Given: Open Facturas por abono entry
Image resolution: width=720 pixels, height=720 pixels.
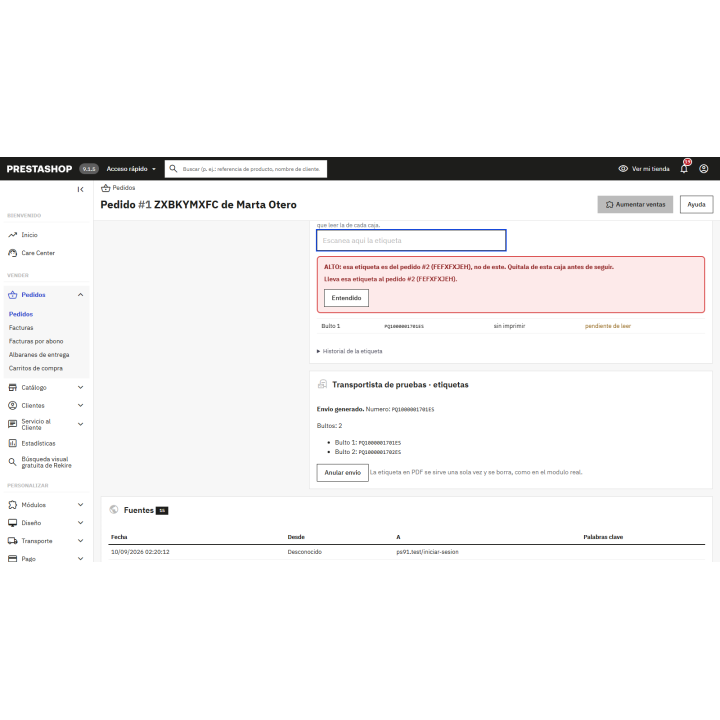Looking at the screenshot, I should click(36, 341).
